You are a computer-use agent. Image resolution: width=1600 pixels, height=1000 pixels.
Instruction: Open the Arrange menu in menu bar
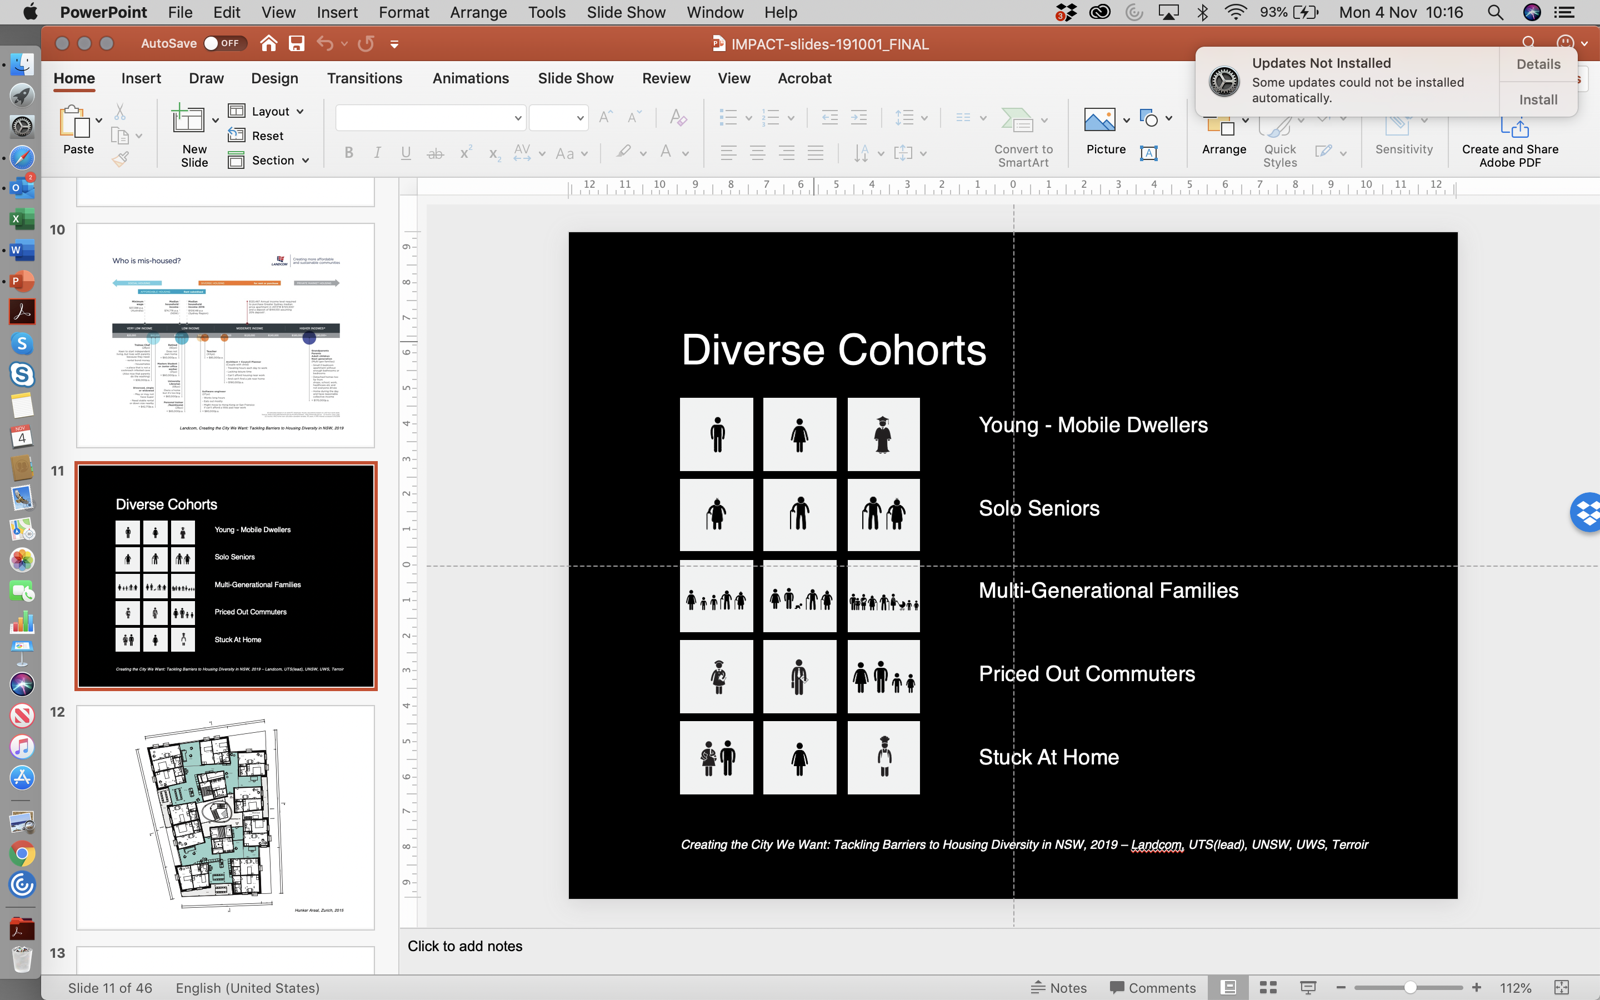[x=478, y=12]
